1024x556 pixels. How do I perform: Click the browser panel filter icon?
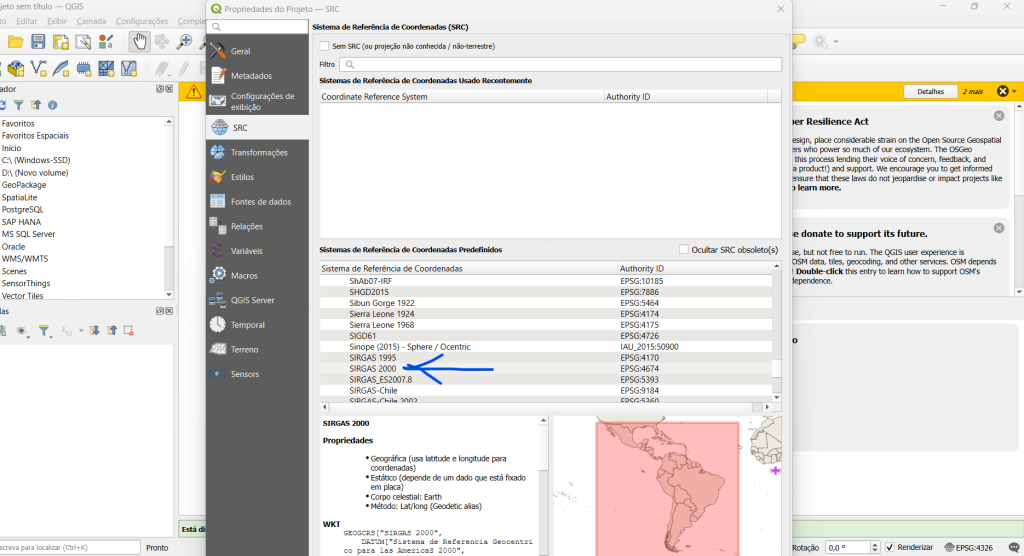18,105
